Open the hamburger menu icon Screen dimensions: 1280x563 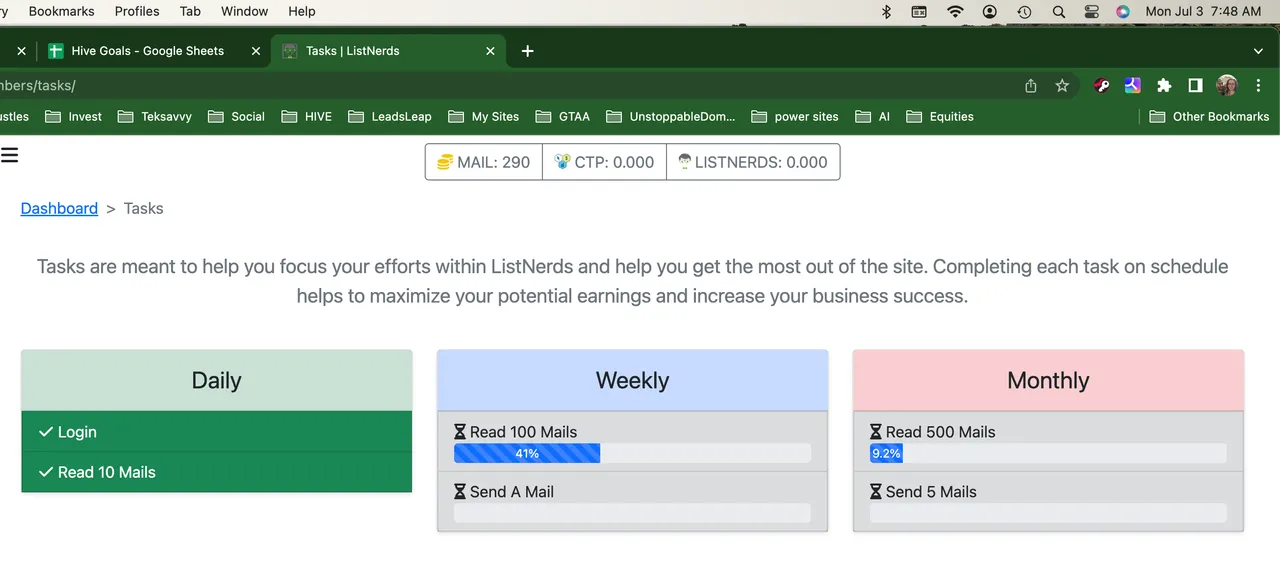(10, 154)
